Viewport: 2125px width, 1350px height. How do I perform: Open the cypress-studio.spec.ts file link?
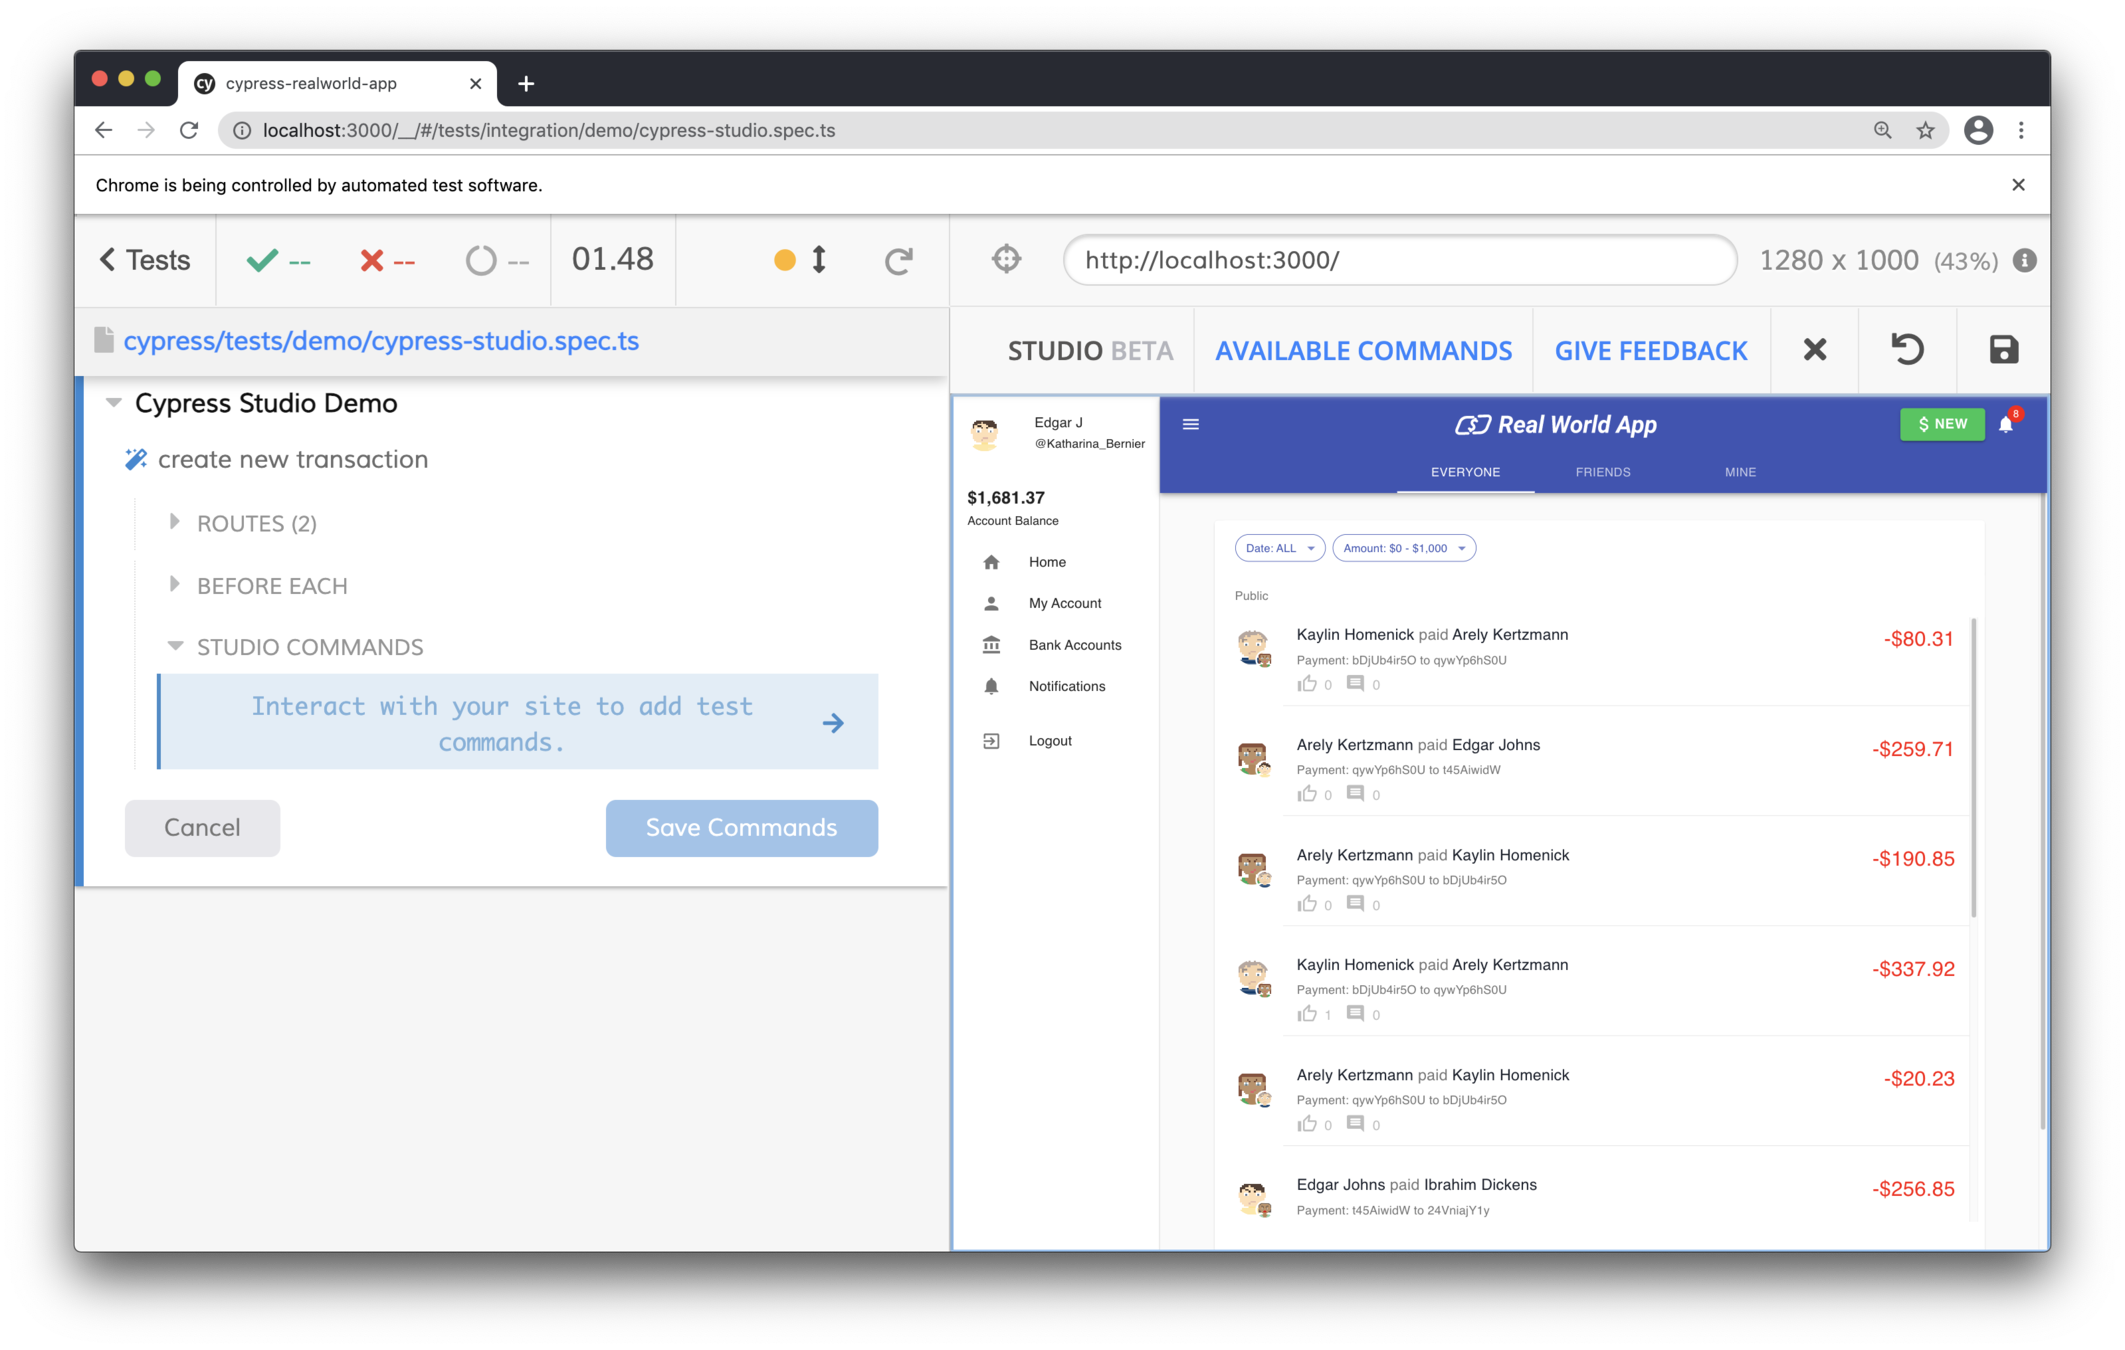click(x=381, y=341)
